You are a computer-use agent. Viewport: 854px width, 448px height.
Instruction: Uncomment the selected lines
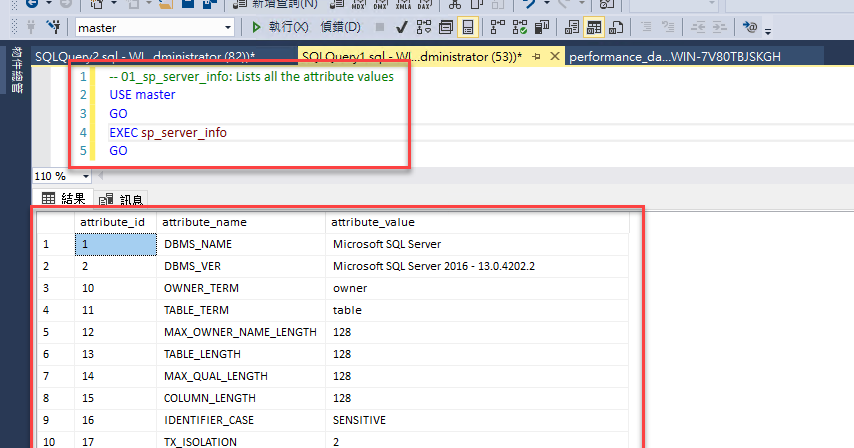coord(668,27)
